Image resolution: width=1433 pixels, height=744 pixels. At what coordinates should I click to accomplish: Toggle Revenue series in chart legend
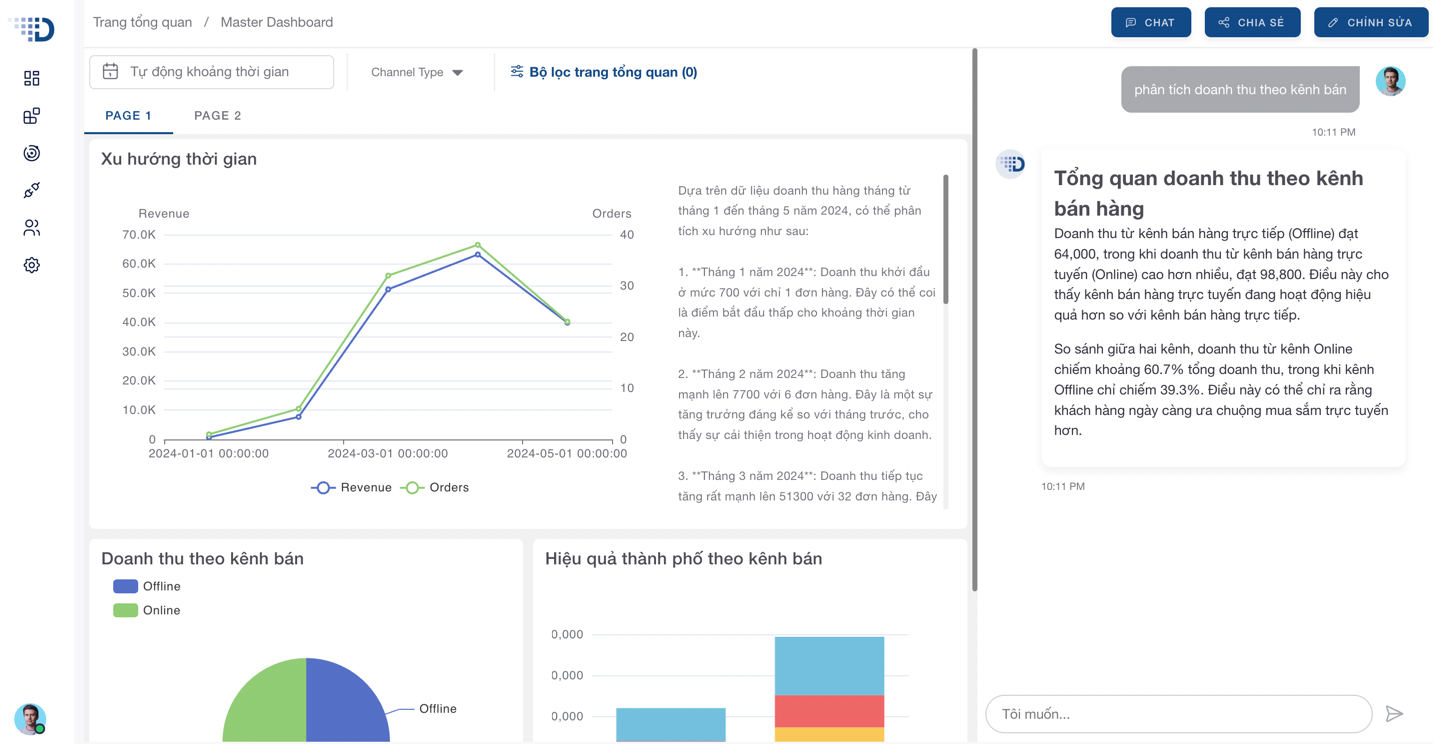[352, 488]
